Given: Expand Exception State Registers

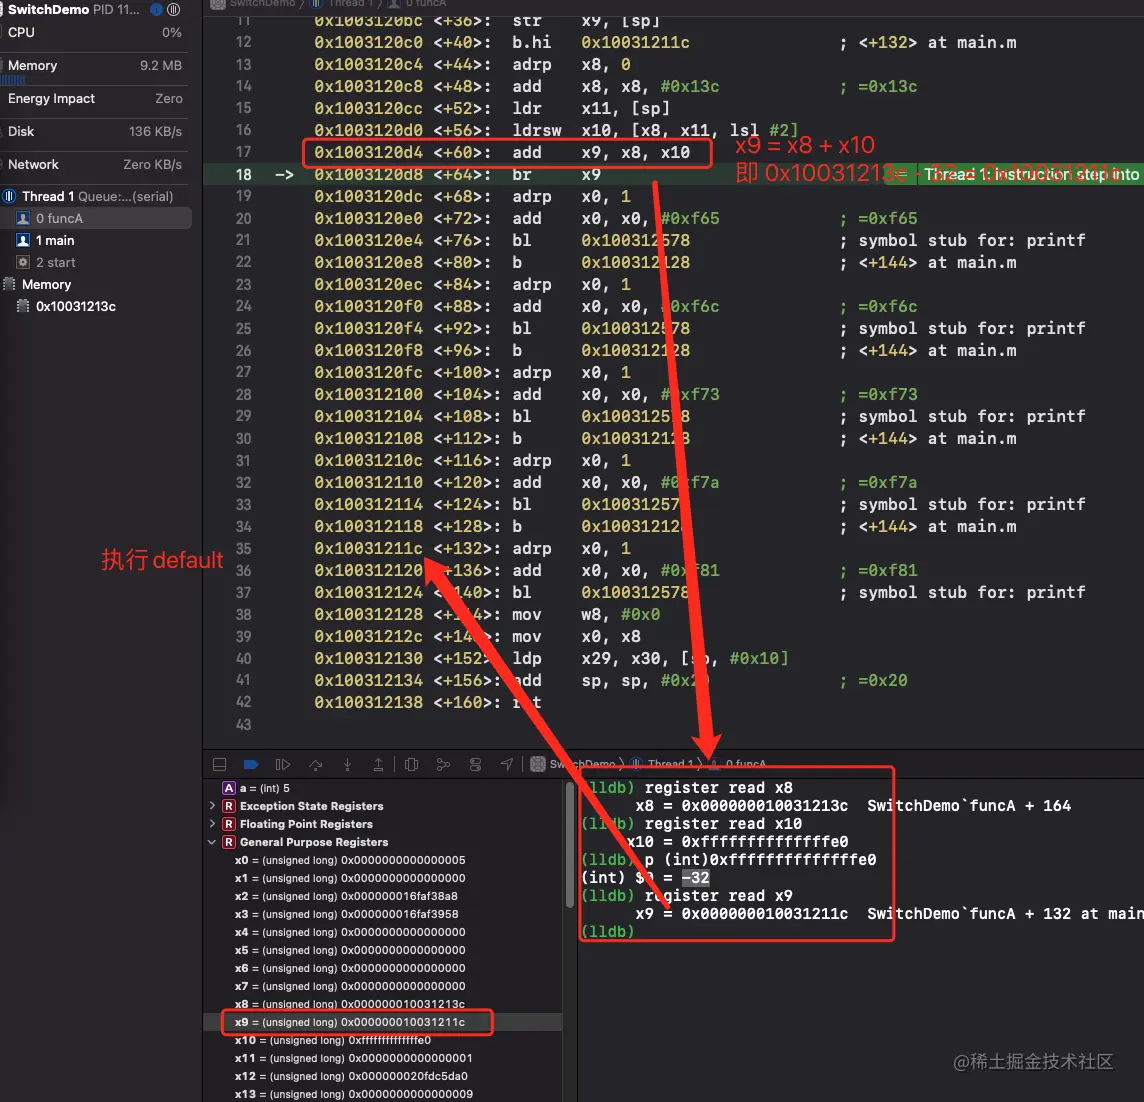Looking at the screenshot, I should tap(212, 806).
